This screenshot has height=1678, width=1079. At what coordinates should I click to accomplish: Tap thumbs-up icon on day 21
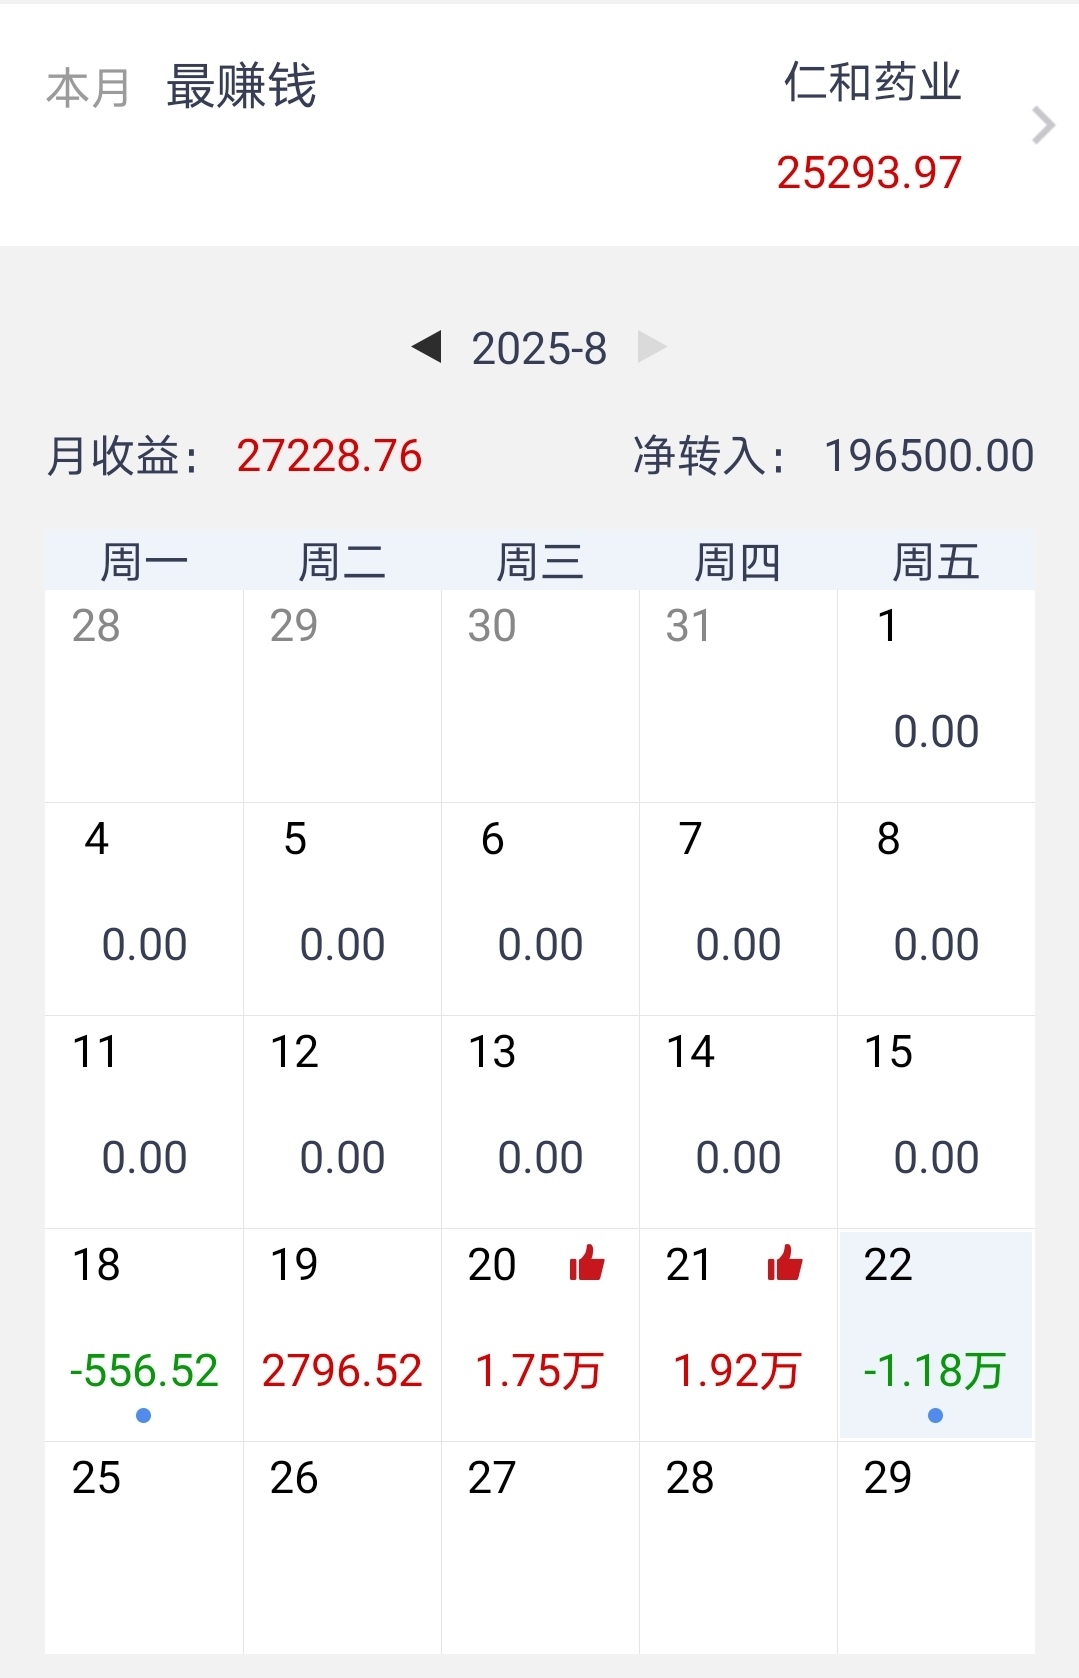pyautogui.click(x=785, y=1263)
